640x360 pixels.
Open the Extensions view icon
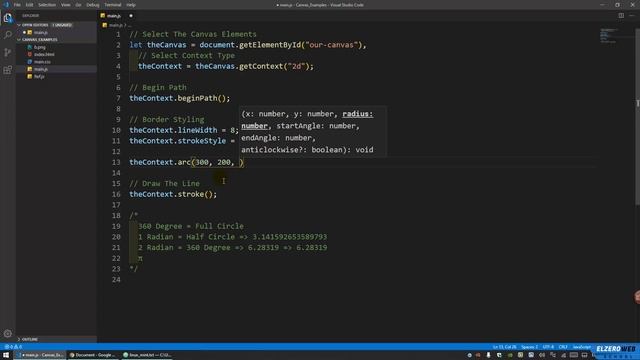pos(8,70)
